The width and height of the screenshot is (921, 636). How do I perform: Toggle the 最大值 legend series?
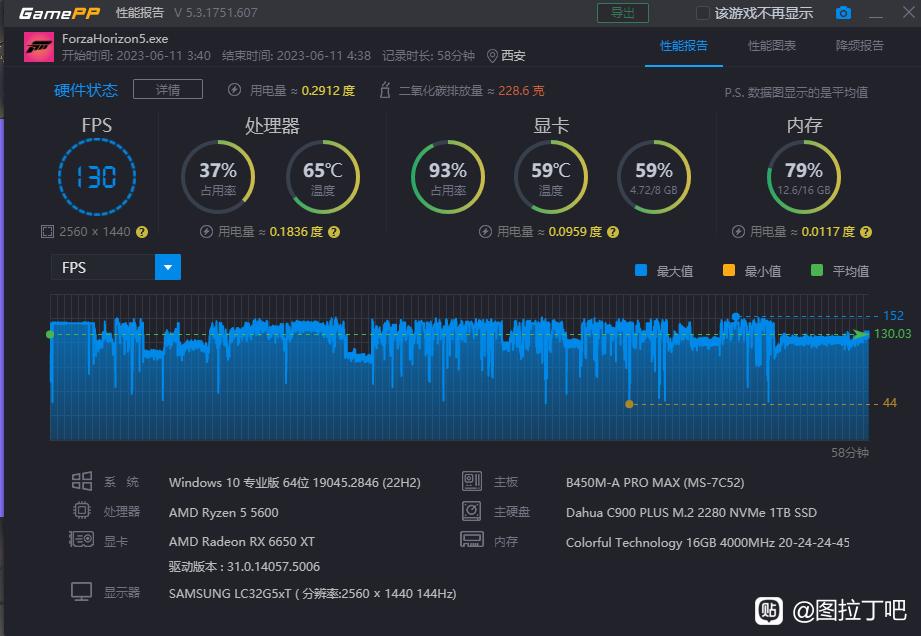643,271
